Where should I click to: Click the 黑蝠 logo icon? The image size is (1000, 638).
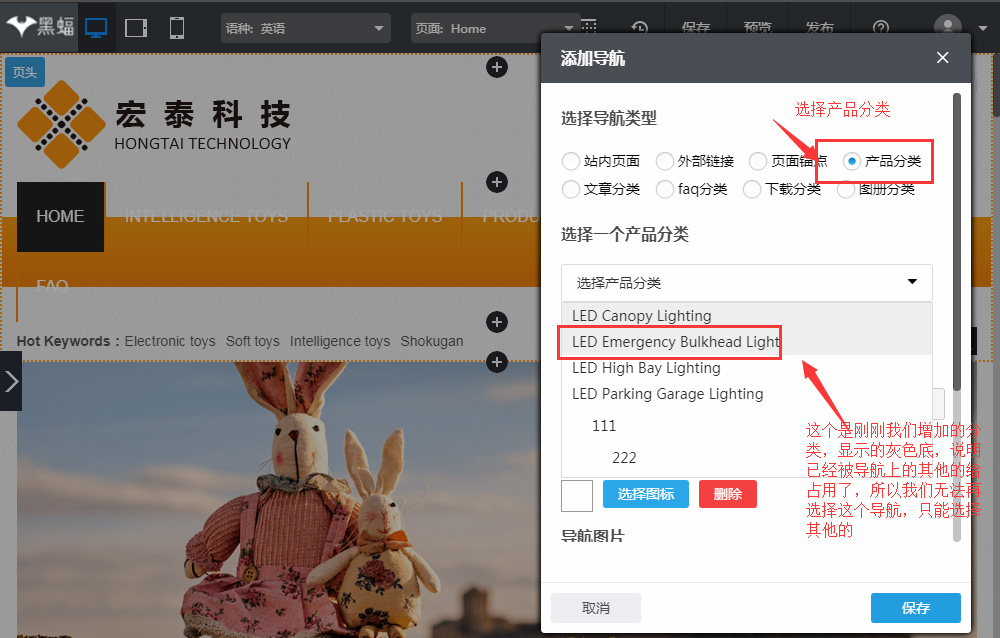(x=40, y=27)
